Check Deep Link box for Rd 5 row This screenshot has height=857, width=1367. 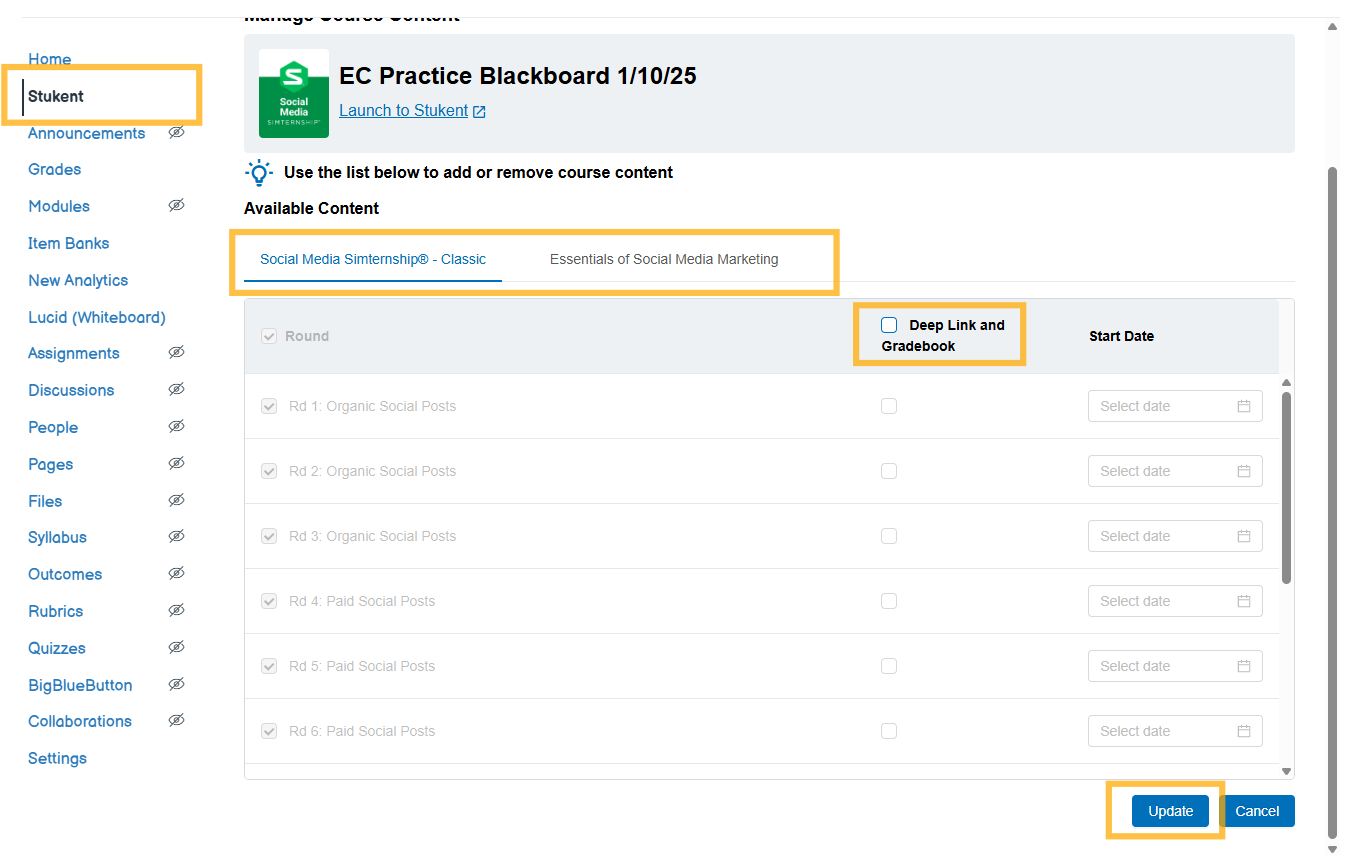coord(889,666)
